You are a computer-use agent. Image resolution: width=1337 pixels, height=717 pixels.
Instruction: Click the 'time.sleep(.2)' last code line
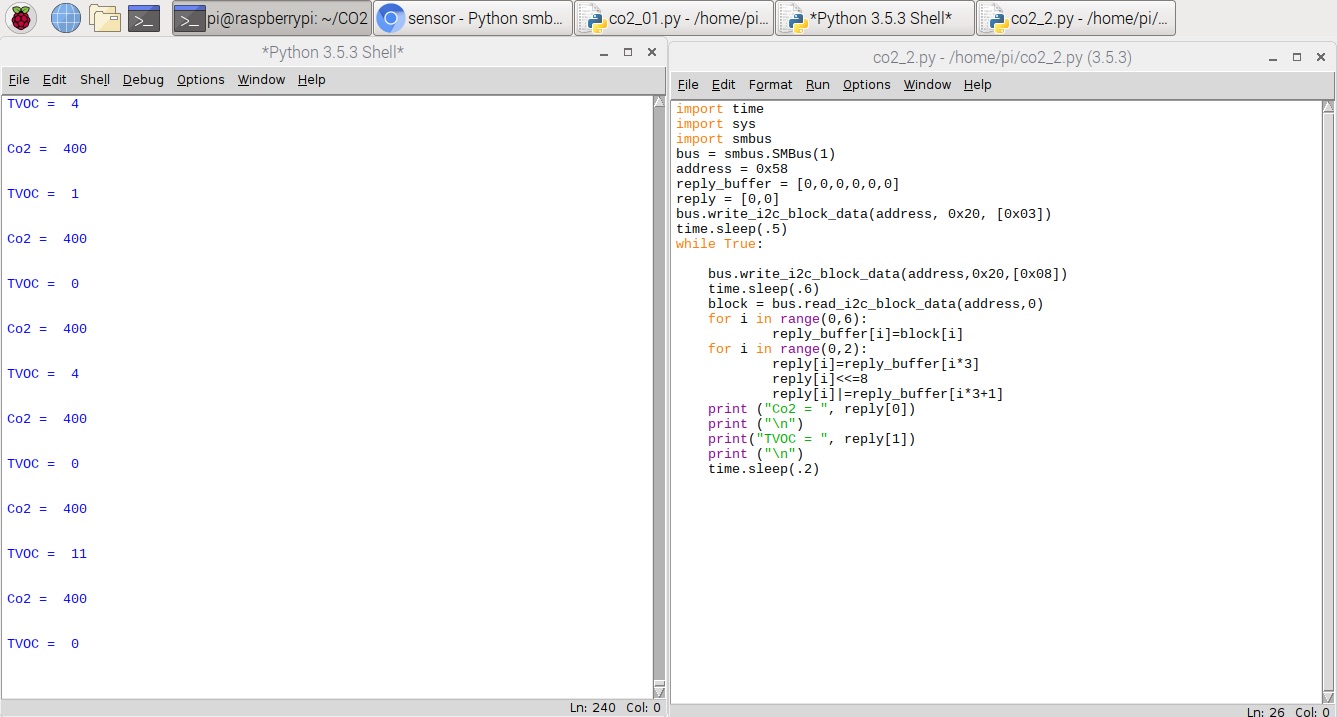(x=764, y=469)
